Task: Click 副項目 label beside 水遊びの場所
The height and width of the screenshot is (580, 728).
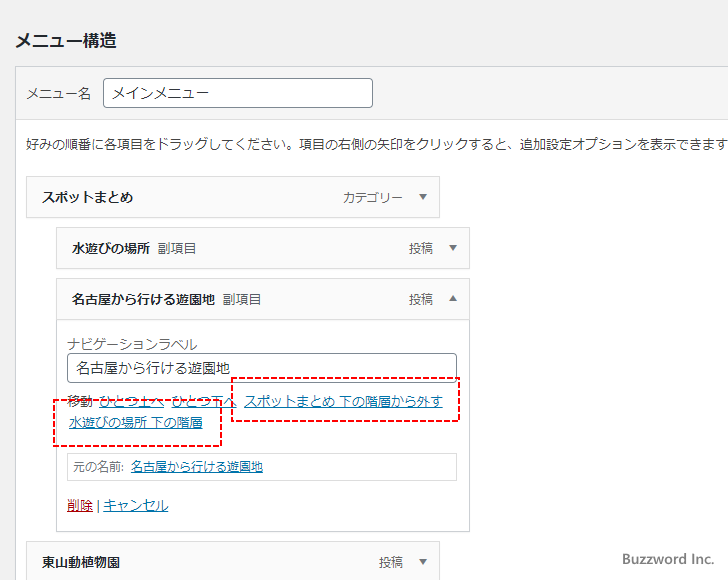Action: (177, 248)
